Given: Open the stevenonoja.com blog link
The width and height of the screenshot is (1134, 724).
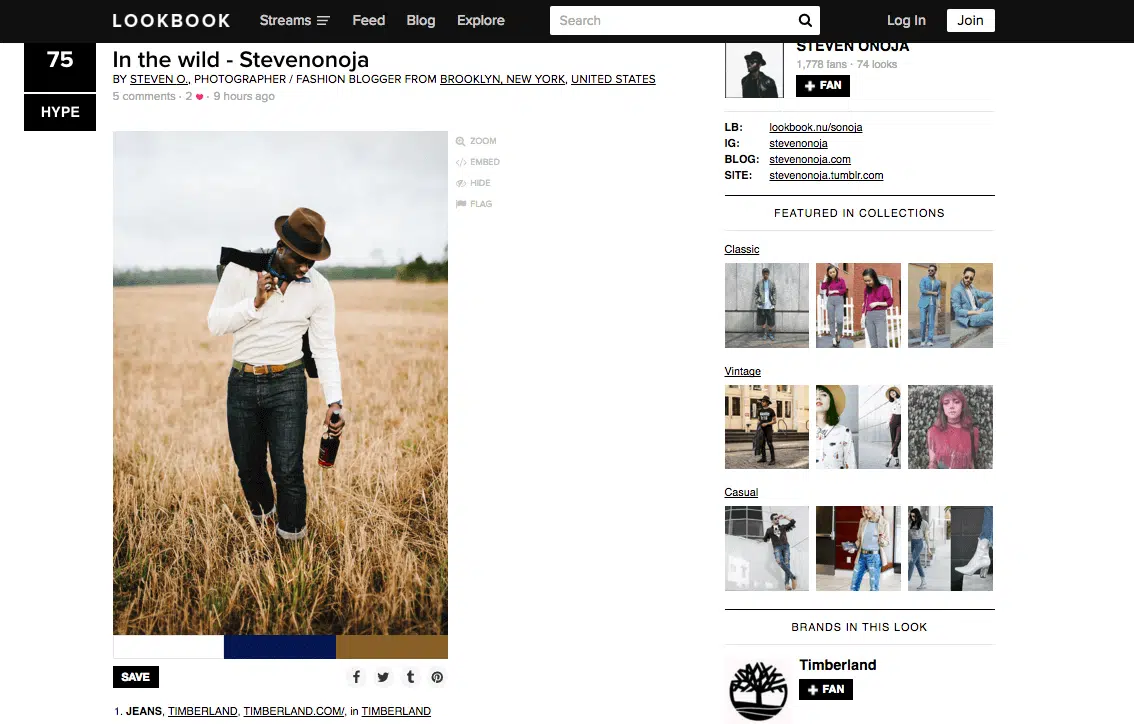Looking at the screenshot, I should (809, 159).
